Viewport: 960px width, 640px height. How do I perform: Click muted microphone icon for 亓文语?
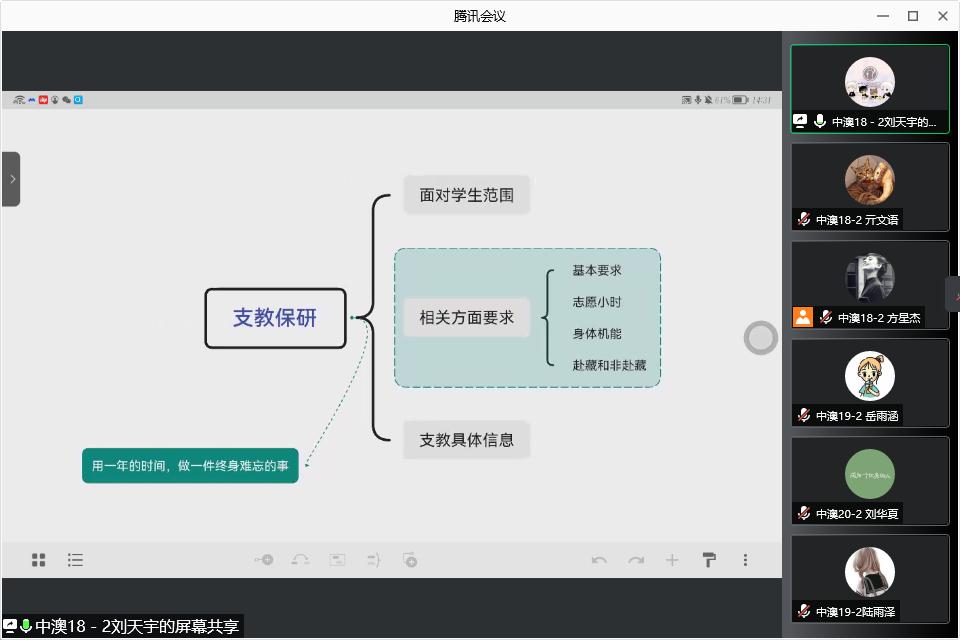coord(803,220)
